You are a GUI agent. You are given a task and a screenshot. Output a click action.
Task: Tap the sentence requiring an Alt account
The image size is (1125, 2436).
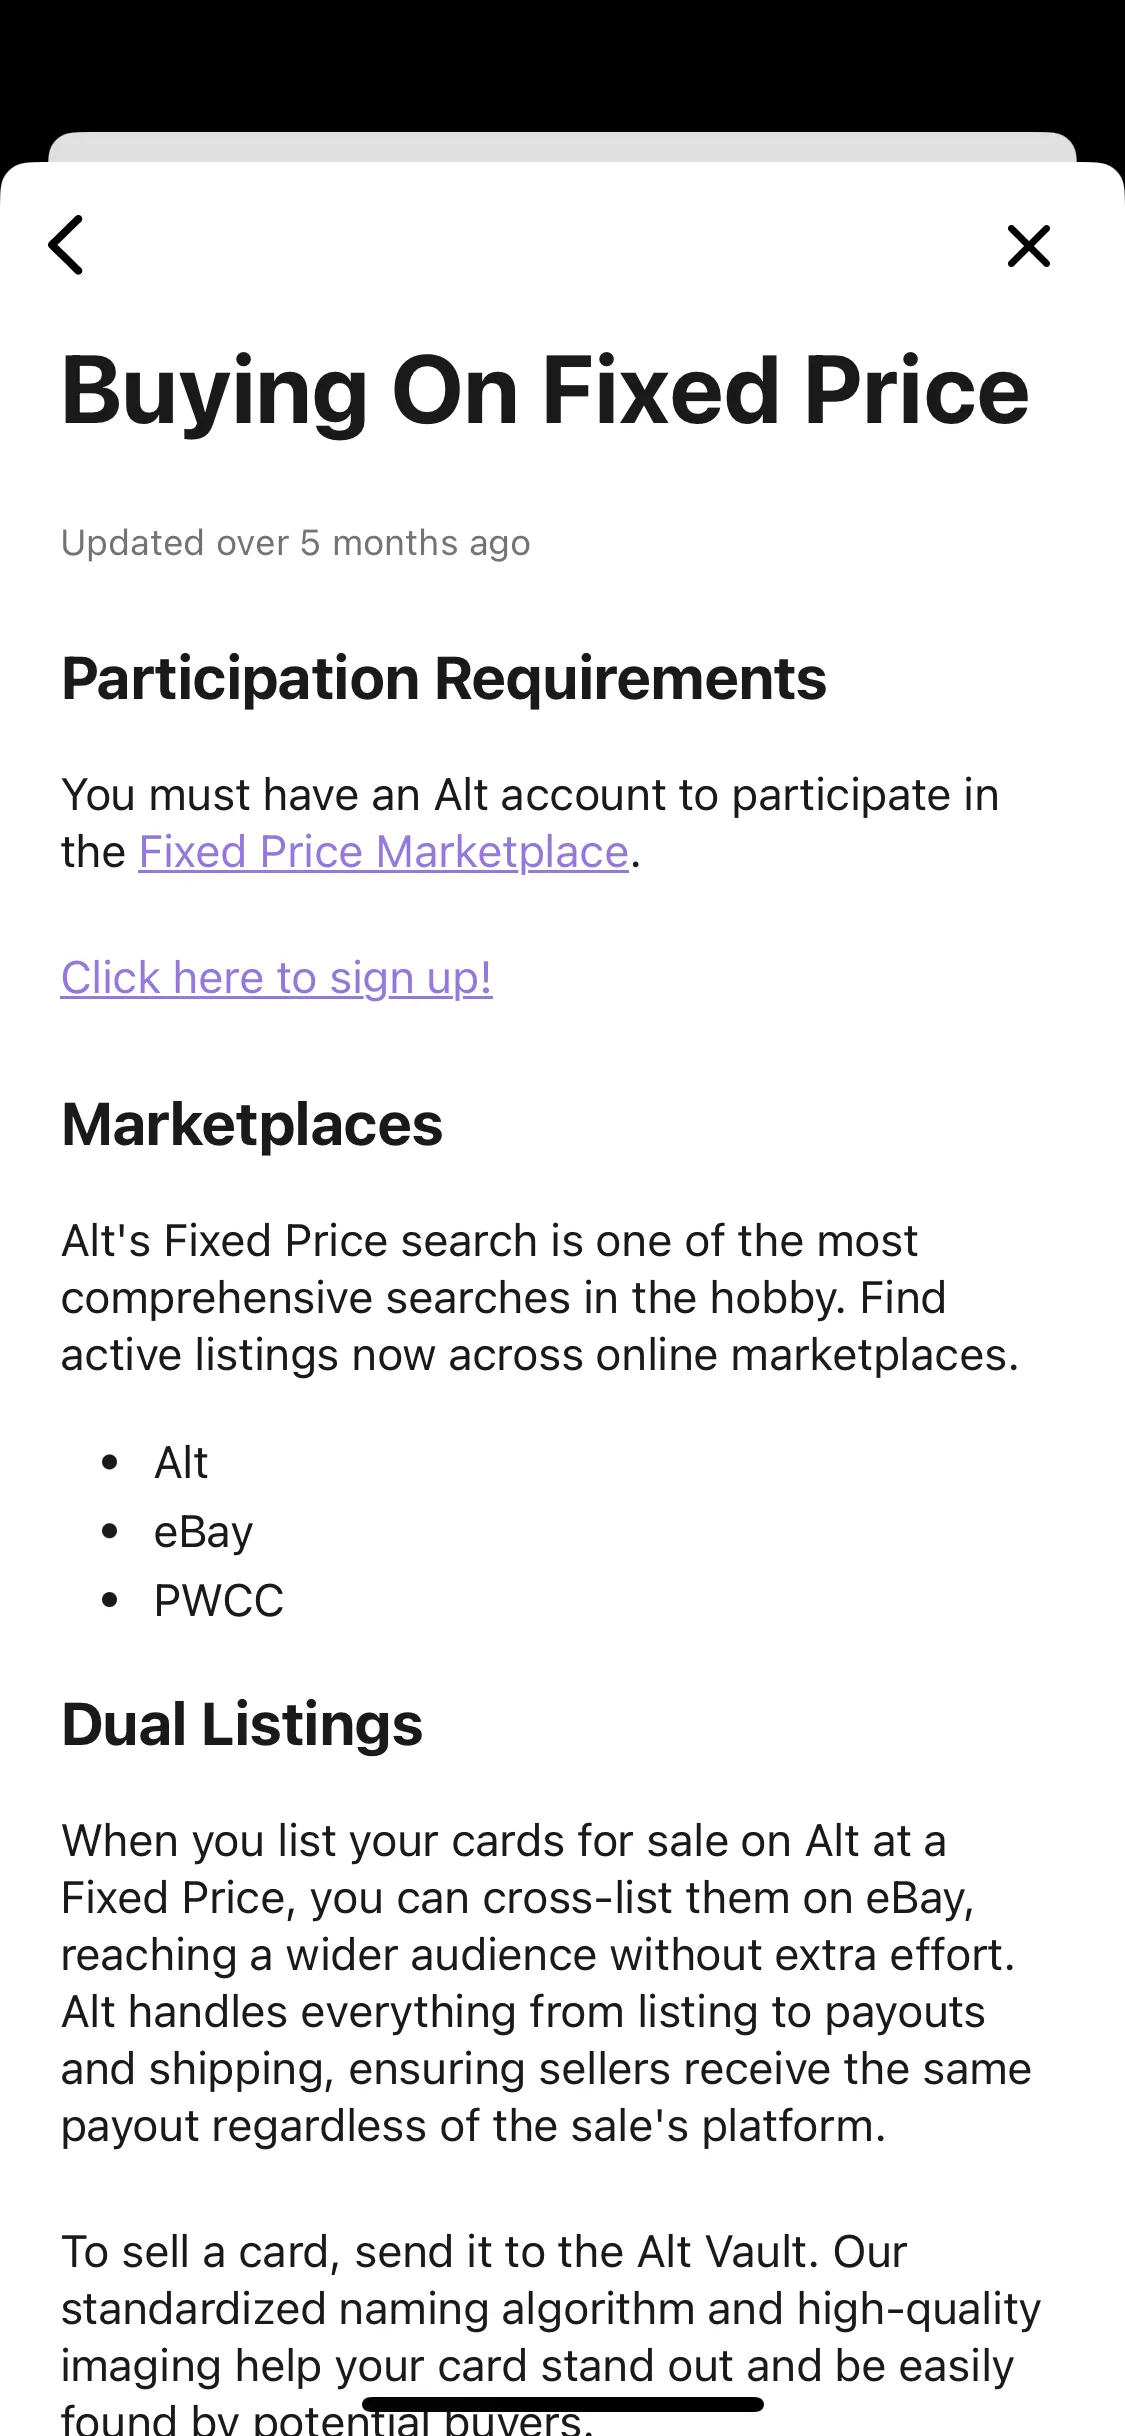(530, 823)
